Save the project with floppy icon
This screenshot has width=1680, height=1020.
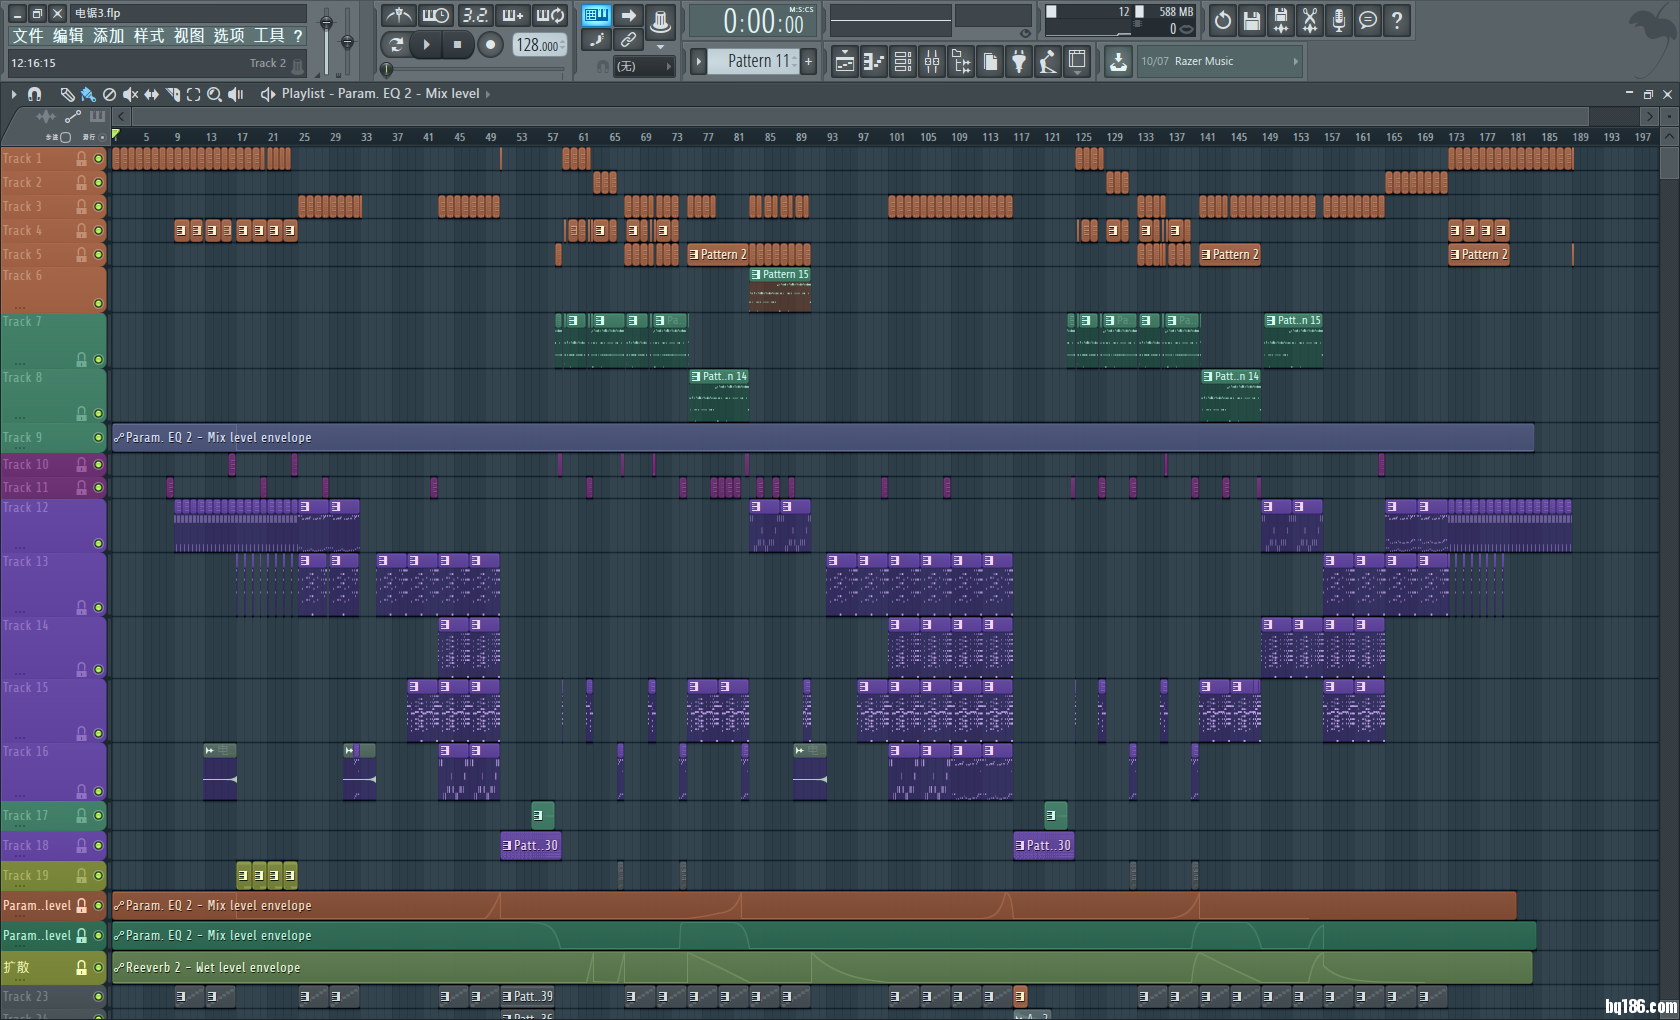tap(1252, 20)
